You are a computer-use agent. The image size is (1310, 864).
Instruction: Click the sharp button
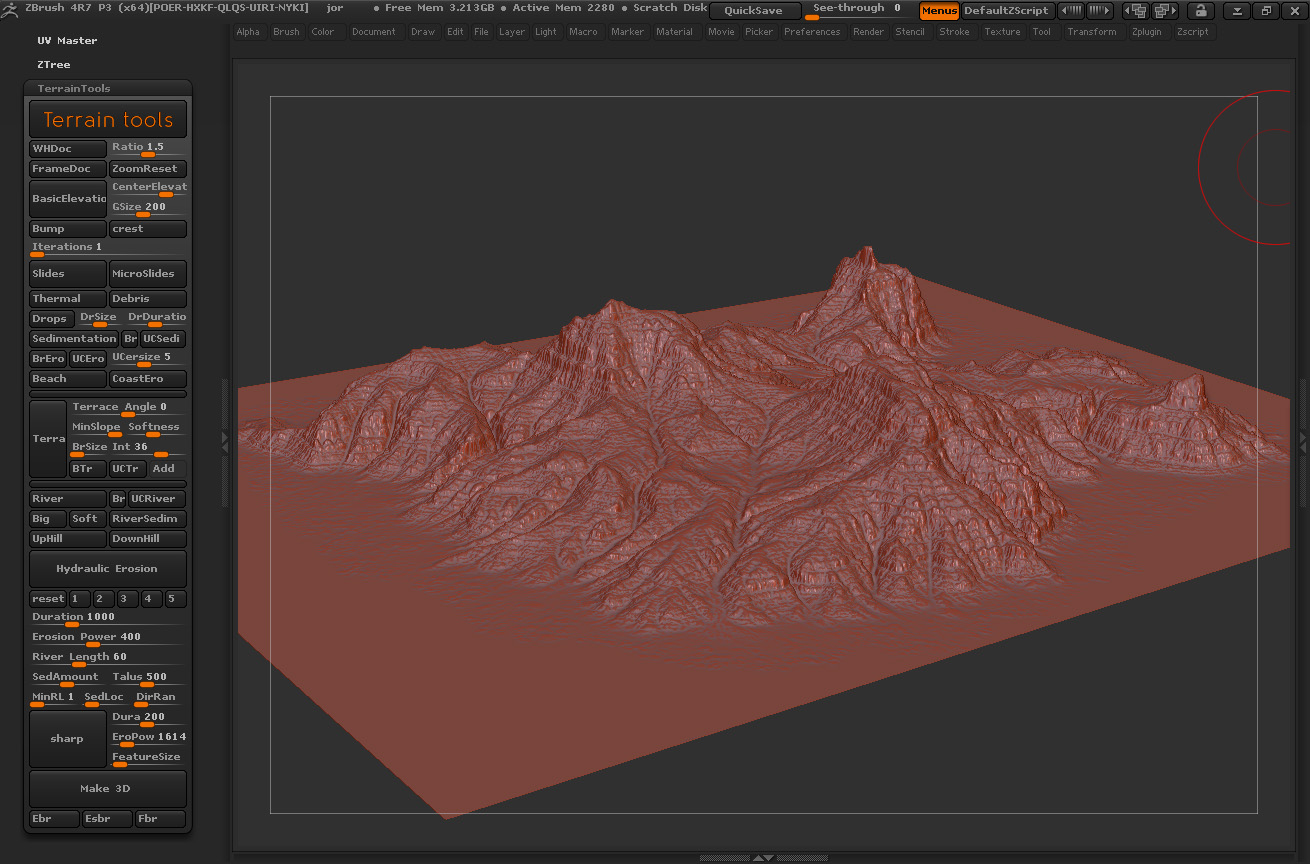pyautogui.click(x=68, y=738)
